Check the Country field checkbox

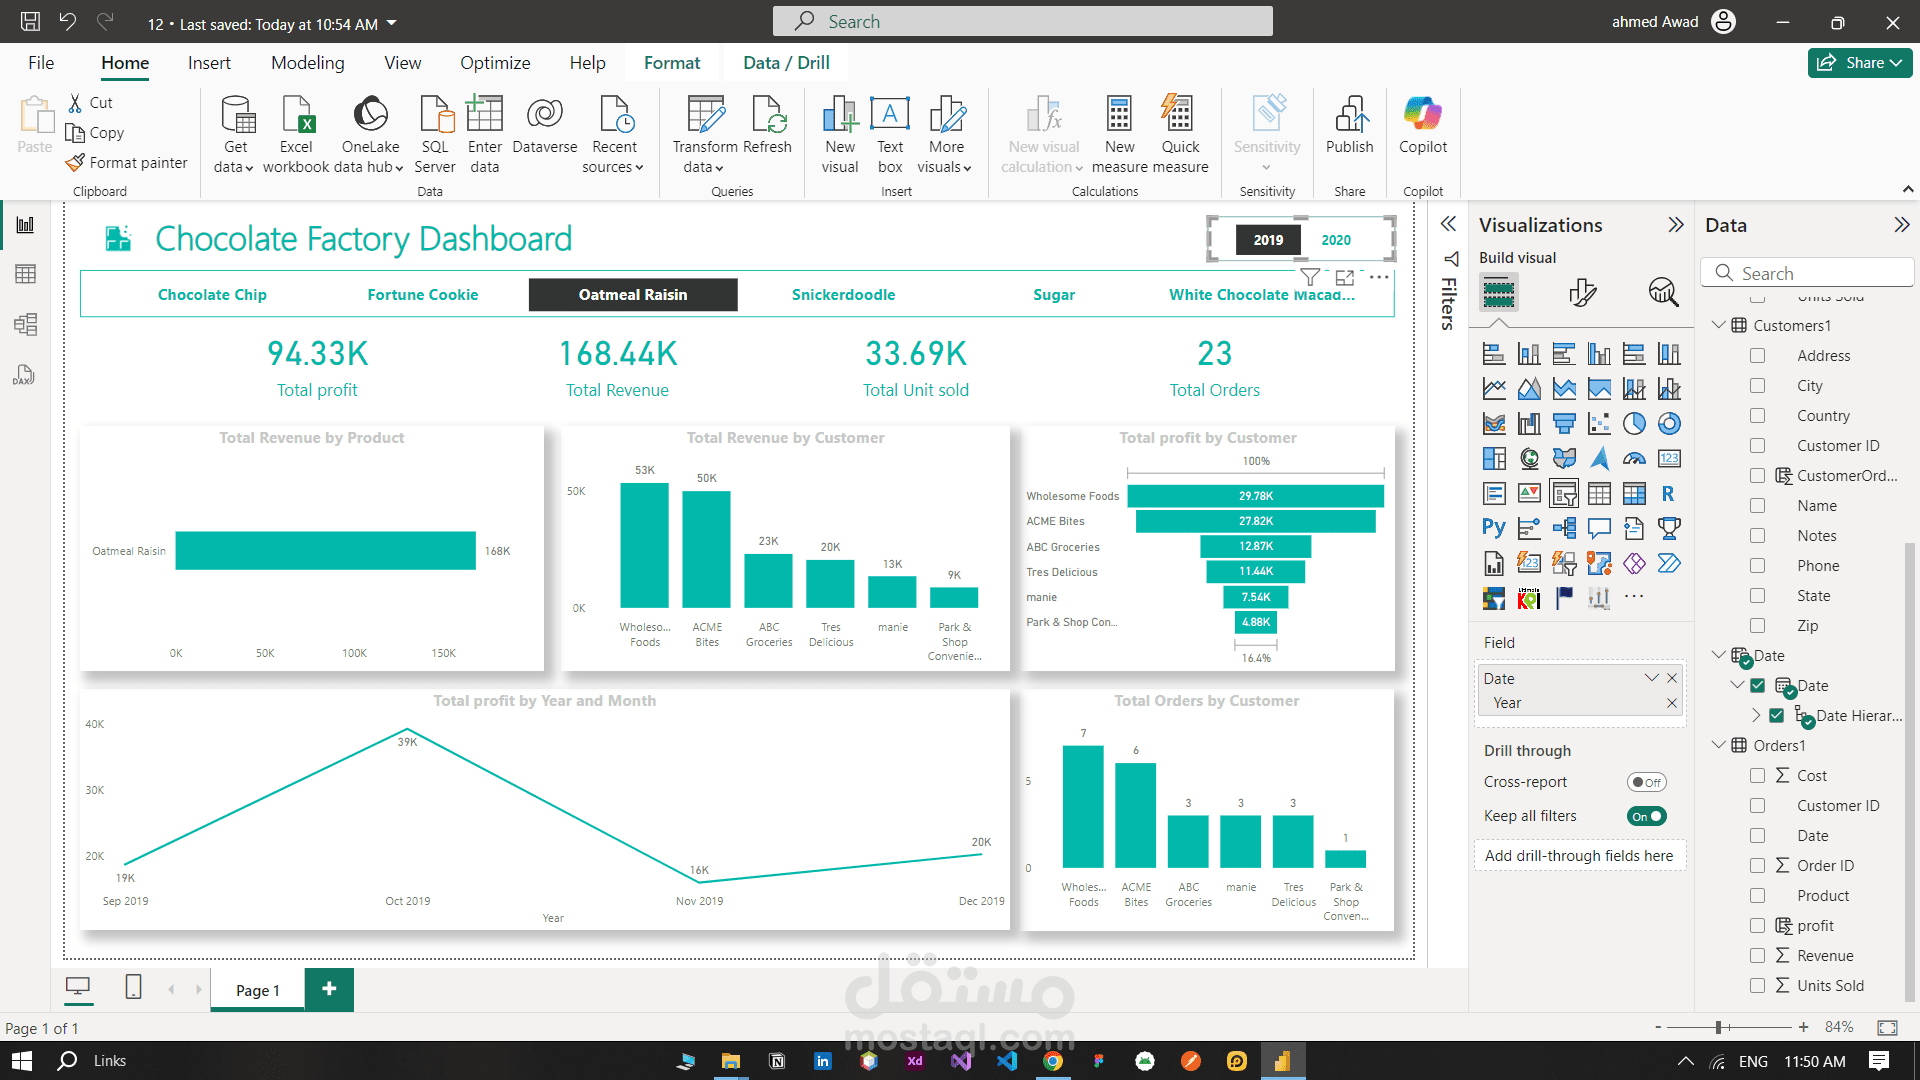[x=1757, y=416]
